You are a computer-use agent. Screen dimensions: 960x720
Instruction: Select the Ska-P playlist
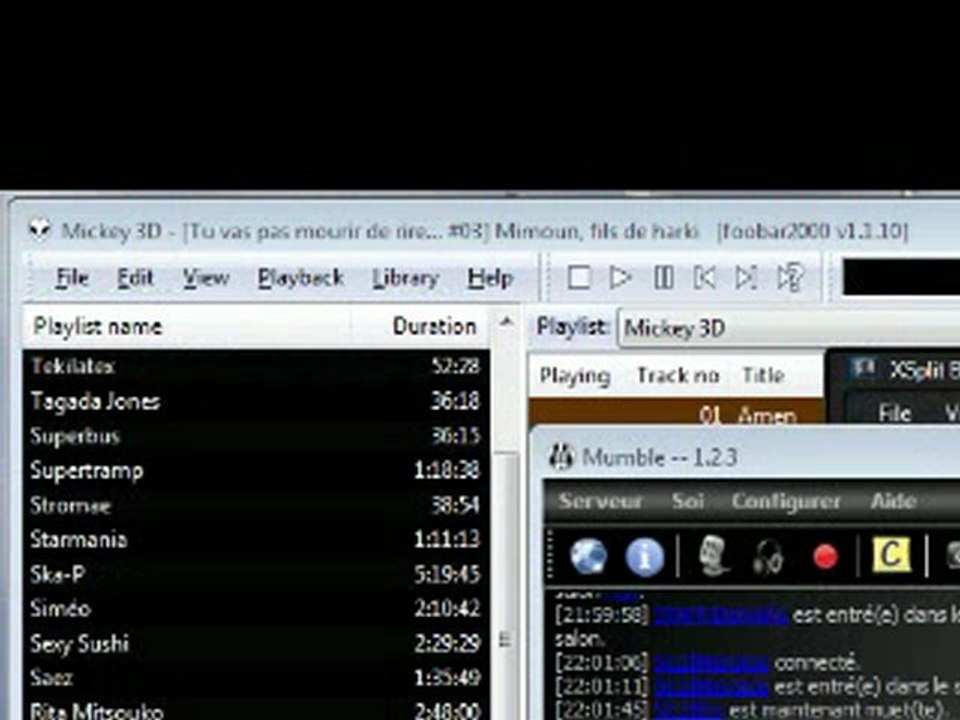(256, 574)
